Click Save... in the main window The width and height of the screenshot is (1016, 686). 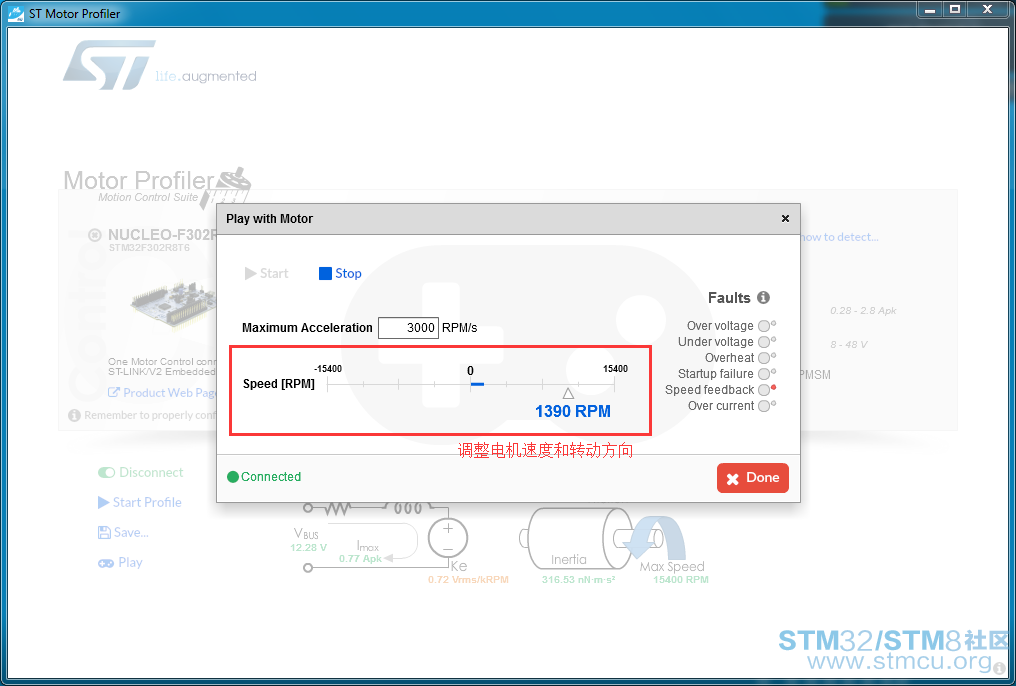(x=123, y=532)
